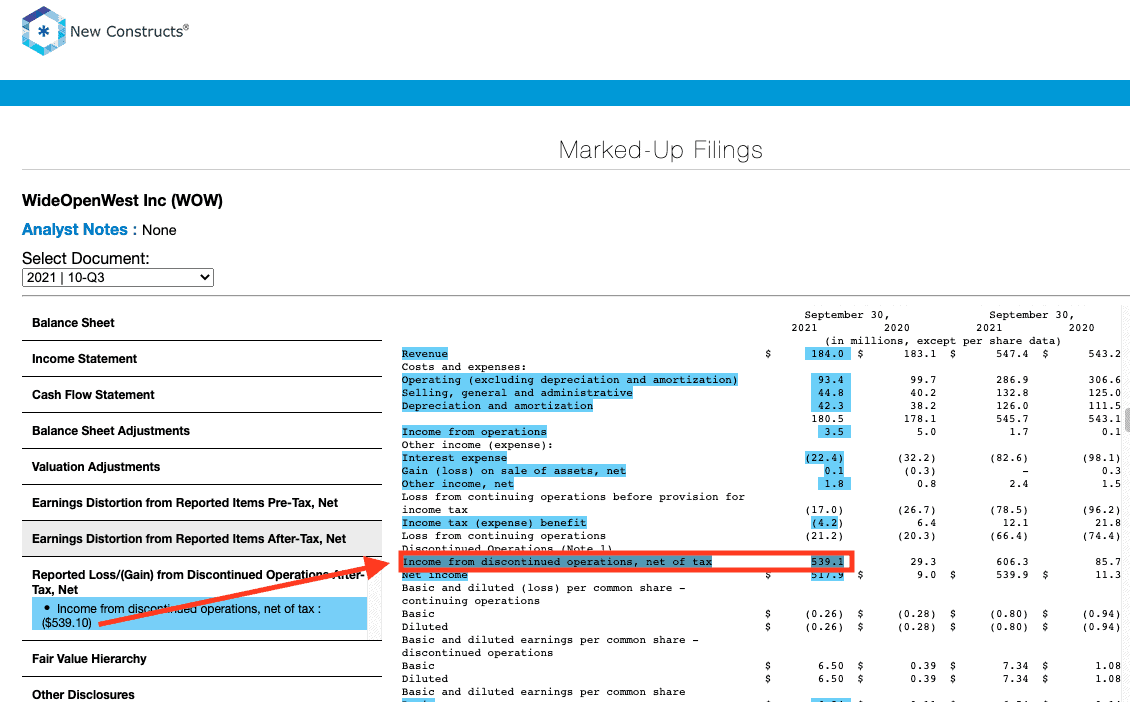The height and width of the screenshot is (702, 1130).
Task: Click the New Constructs hexagon logo
Action: pyautogui.click(x=43, y=30)
